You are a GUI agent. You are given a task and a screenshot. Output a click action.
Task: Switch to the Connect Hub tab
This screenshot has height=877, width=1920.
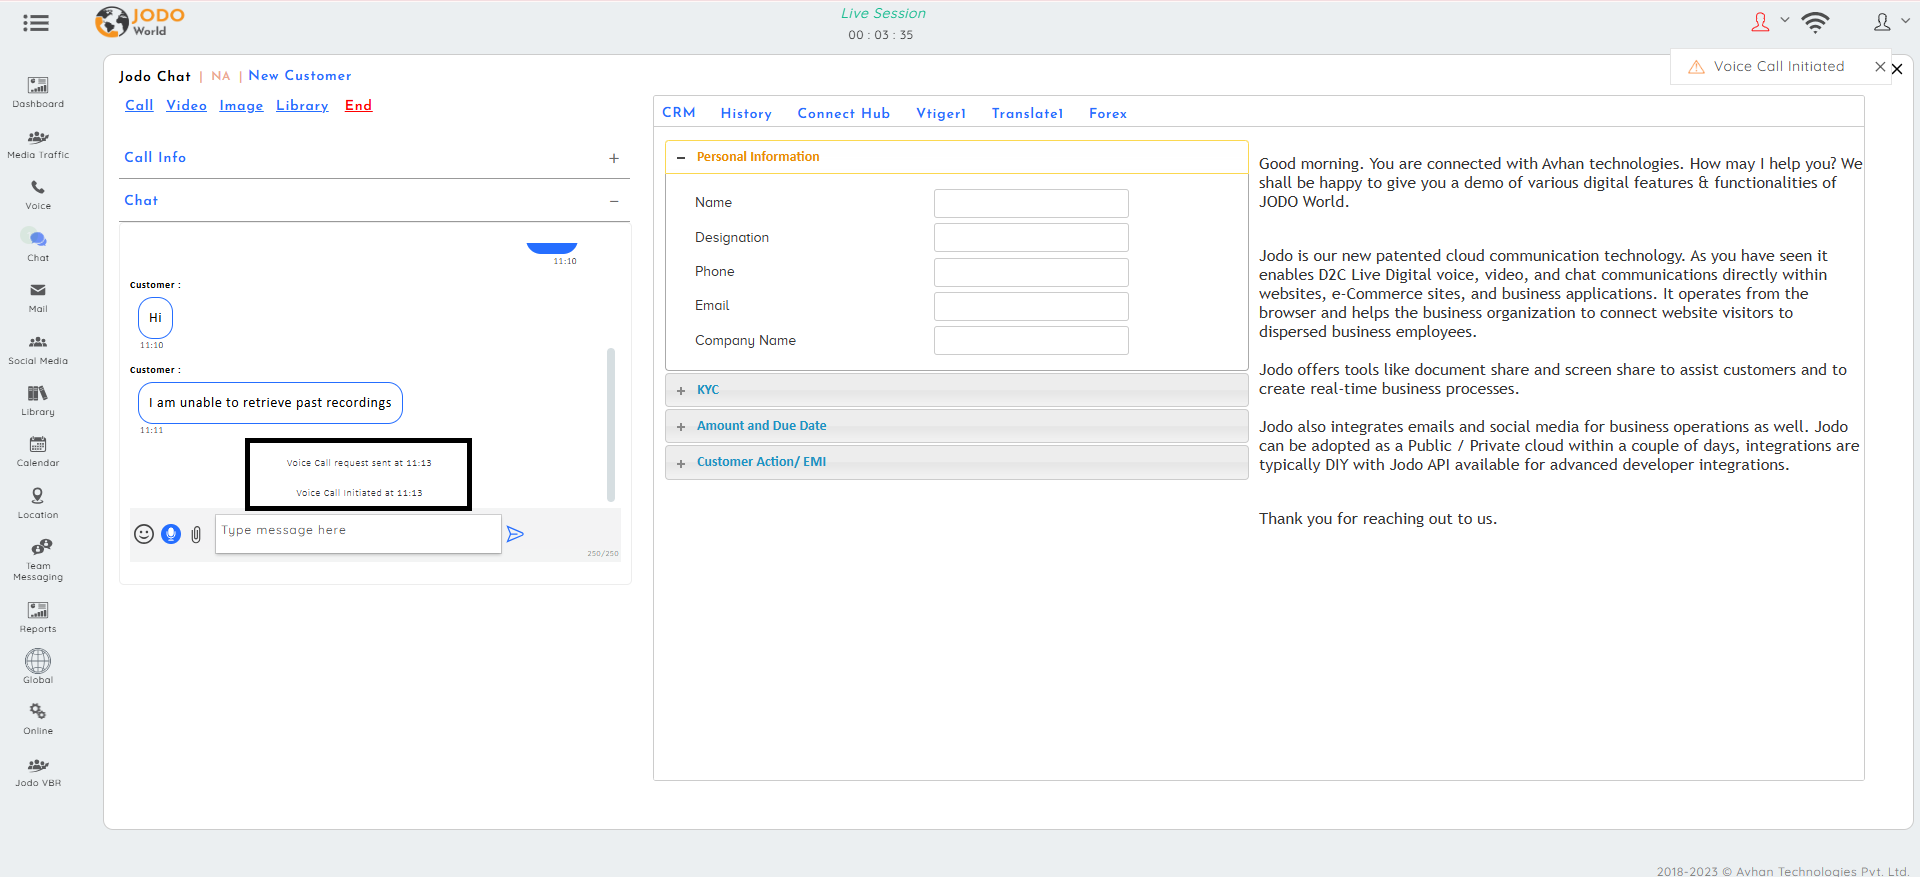(x=843, y=114)
